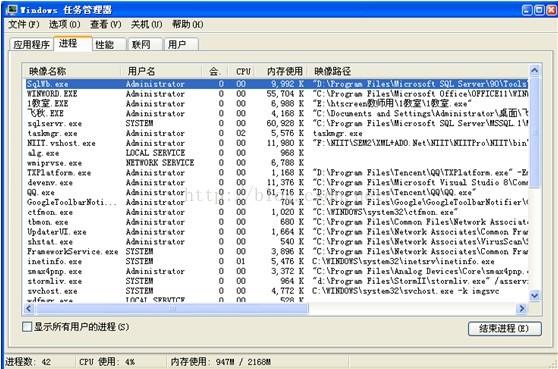Select the QQ.exe process row
Viewport: 558px width, 369px height.
[x=277, y=193]
